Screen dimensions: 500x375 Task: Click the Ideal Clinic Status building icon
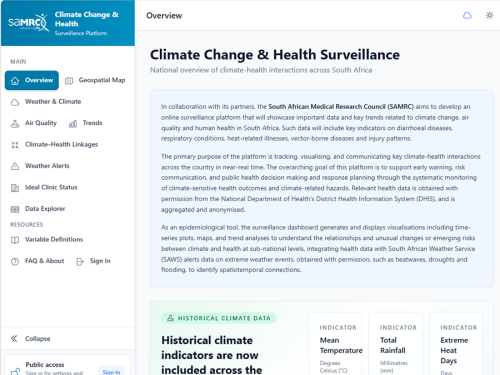(x=15, y=188)
